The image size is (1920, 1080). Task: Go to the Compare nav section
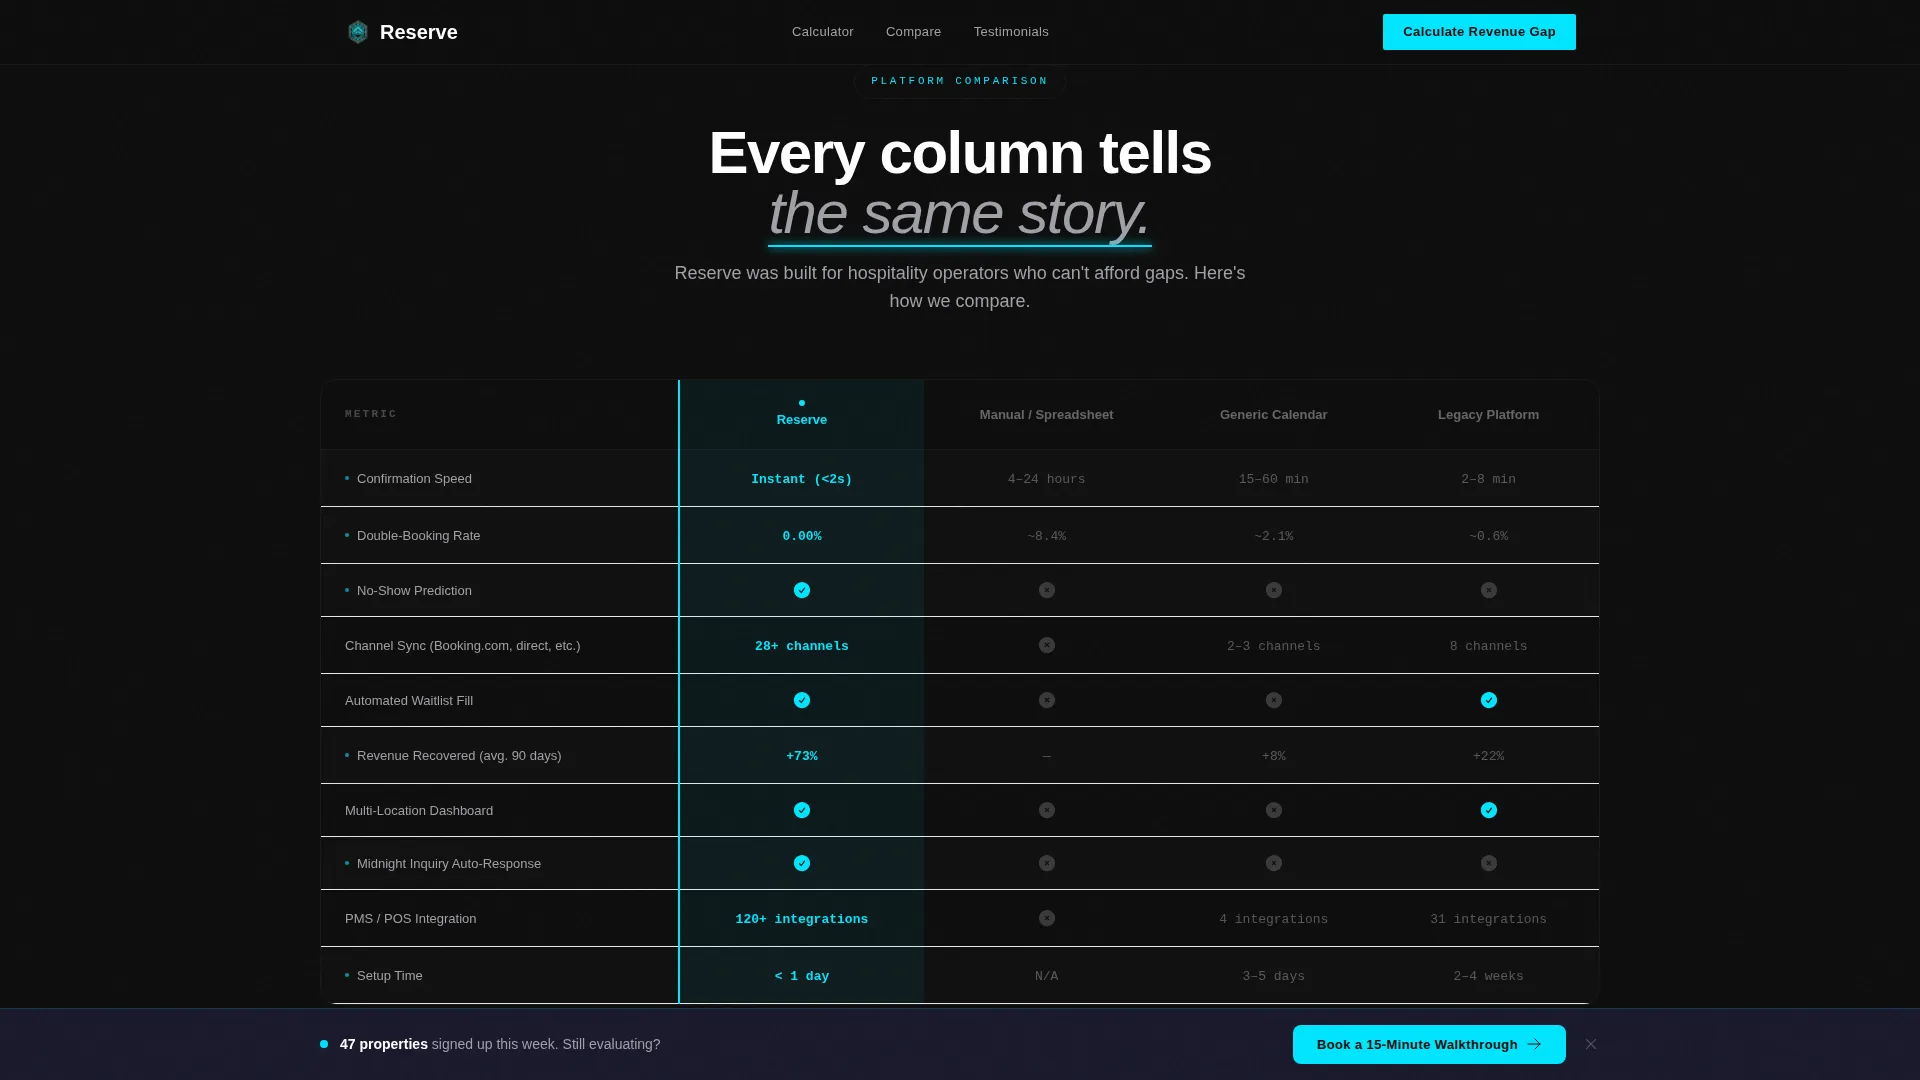tap(913, 32)
